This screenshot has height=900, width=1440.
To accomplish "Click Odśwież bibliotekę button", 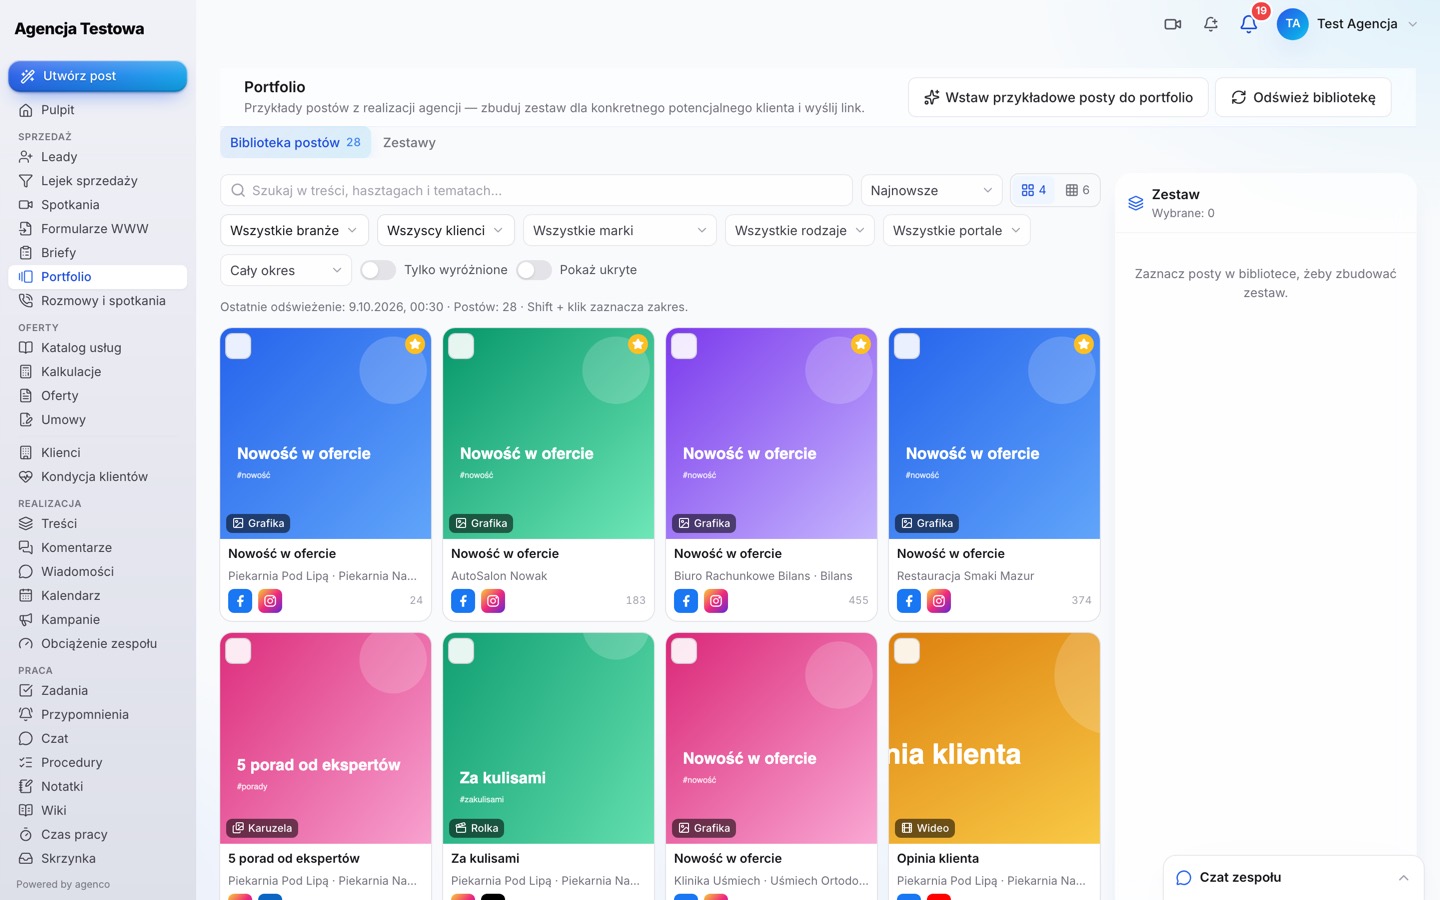I will coord(1303,97).
